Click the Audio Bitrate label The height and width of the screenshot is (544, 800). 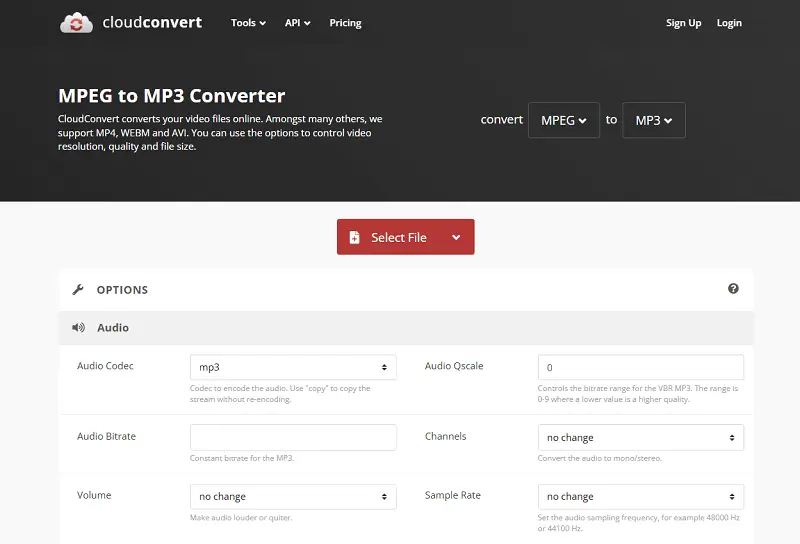click(x=106, y=436)
